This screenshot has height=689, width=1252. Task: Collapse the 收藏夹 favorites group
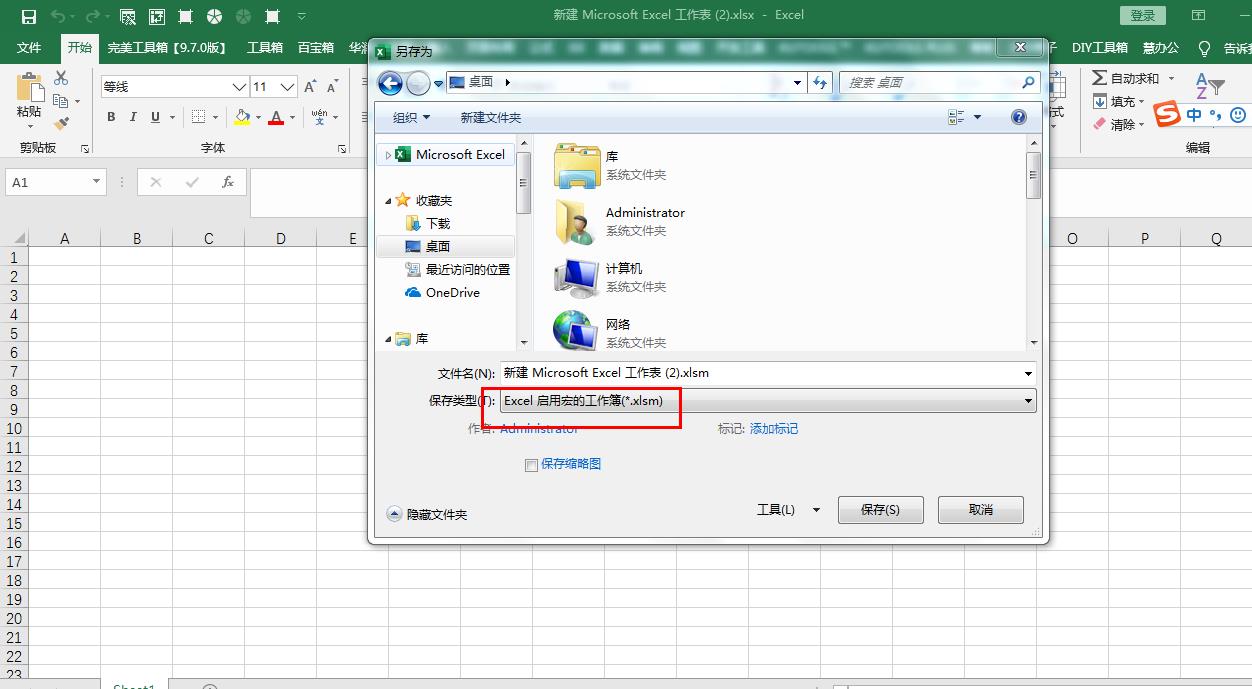[388, 201]
